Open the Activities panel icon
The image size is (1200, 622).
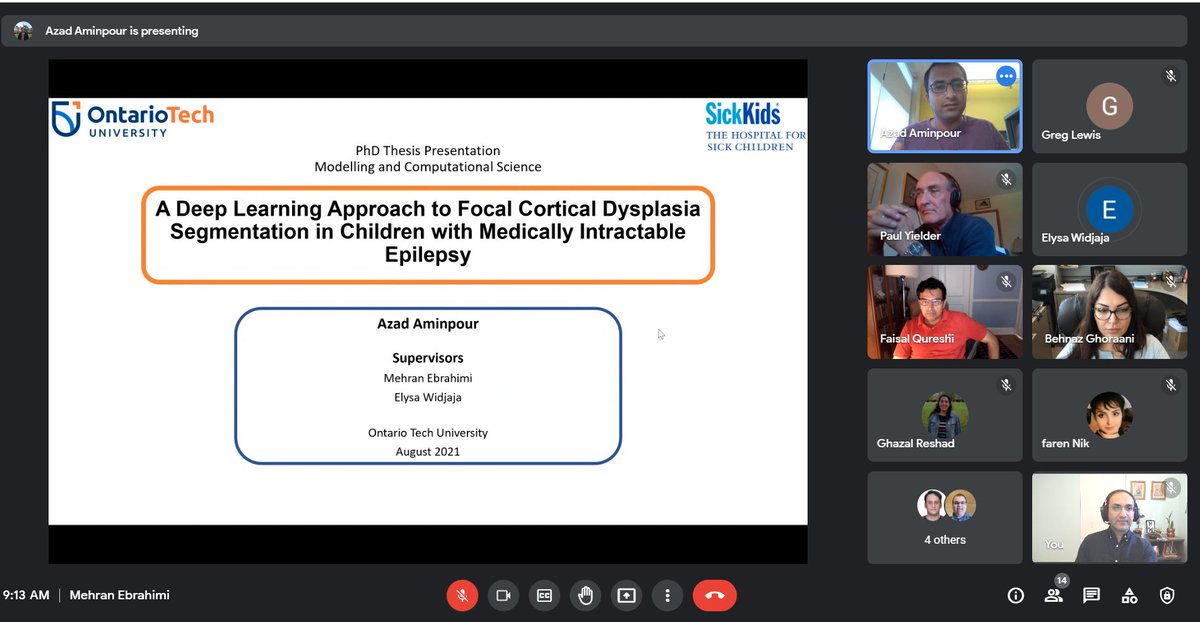click(1129, 595)
